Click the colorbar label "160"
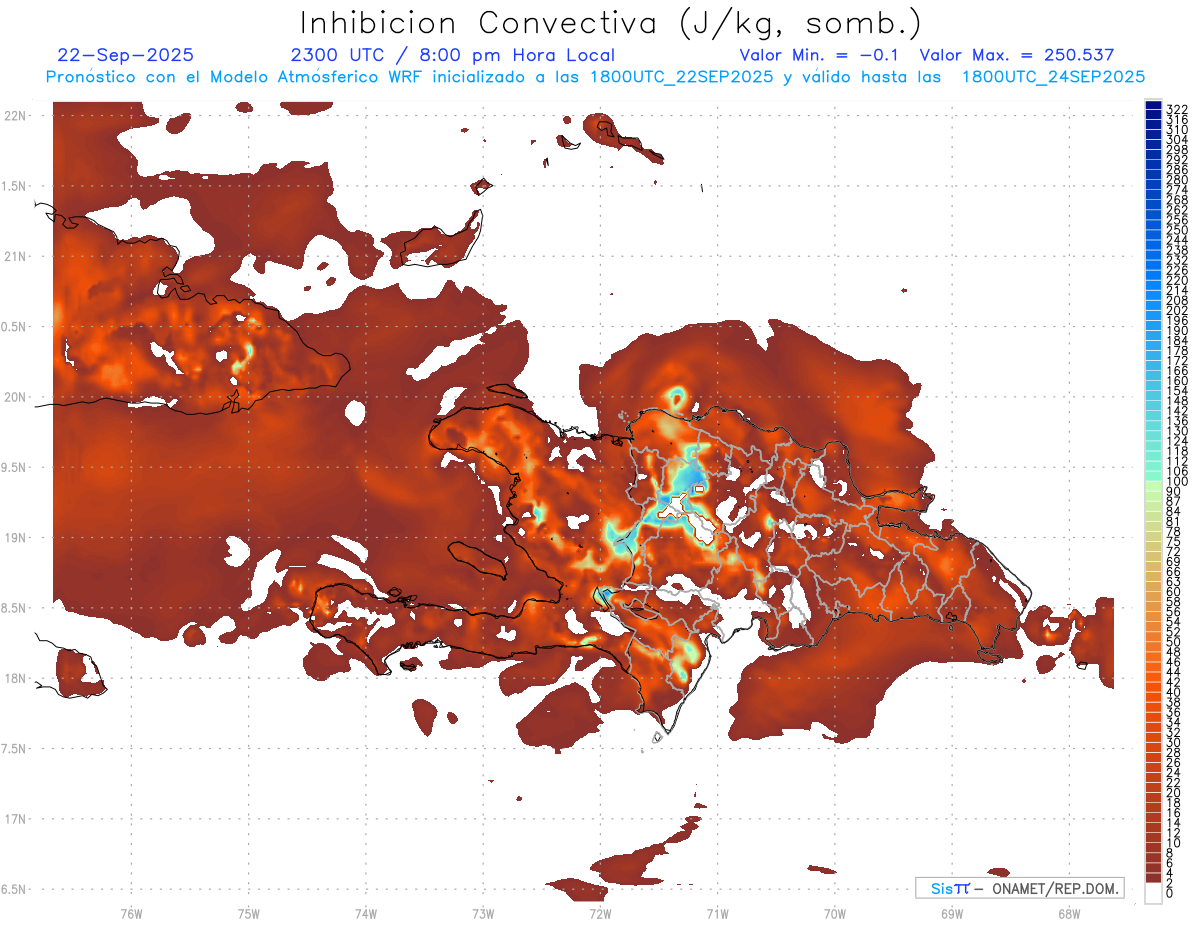The width and height of the screenshot is (1200, 927). point(1177,381)
